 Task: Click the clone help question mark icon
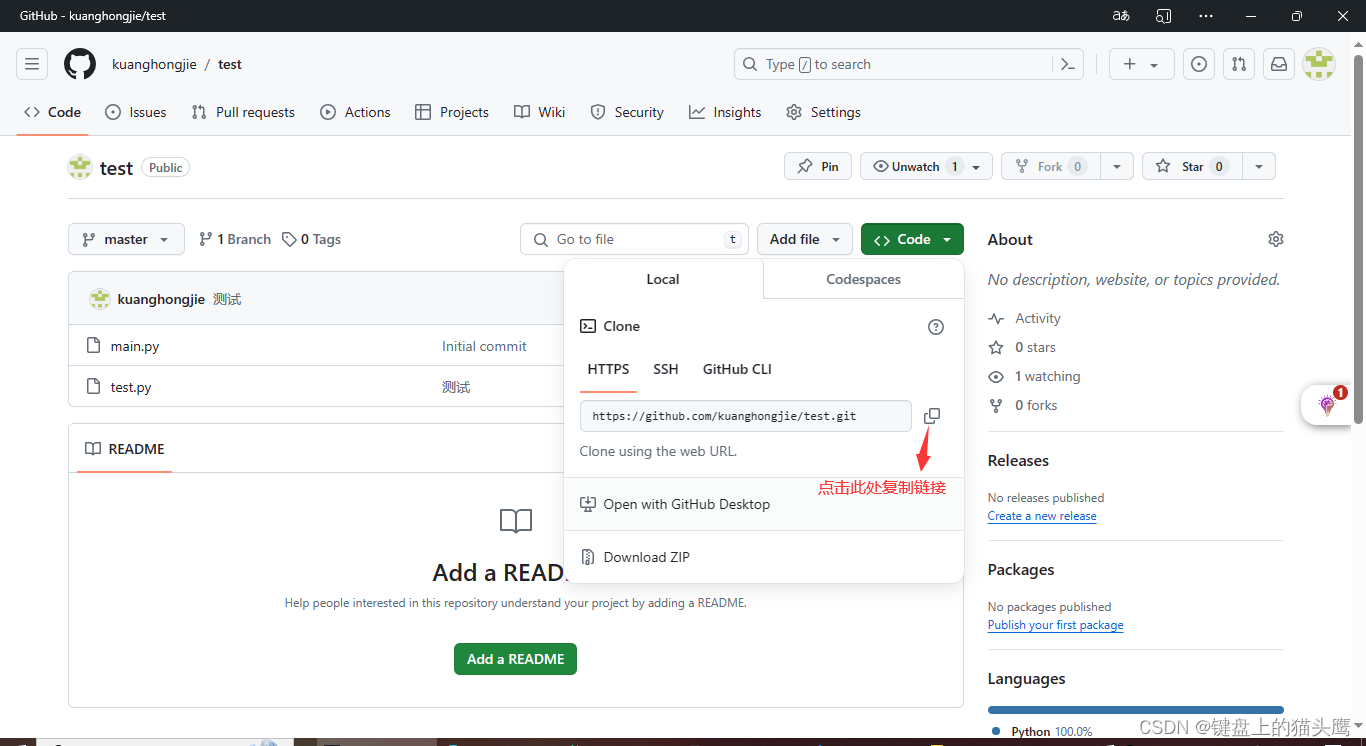click(x=935, y=326)
